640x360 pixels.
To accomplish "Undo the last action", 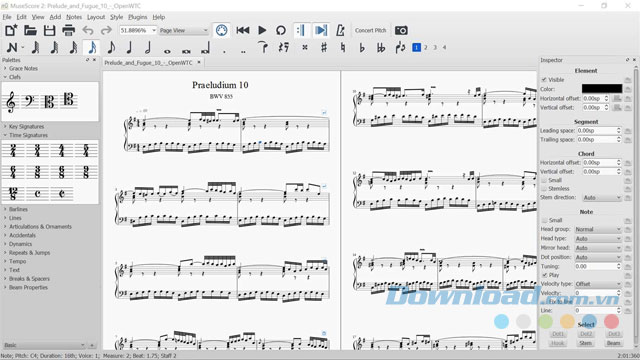I will (88, 30).
